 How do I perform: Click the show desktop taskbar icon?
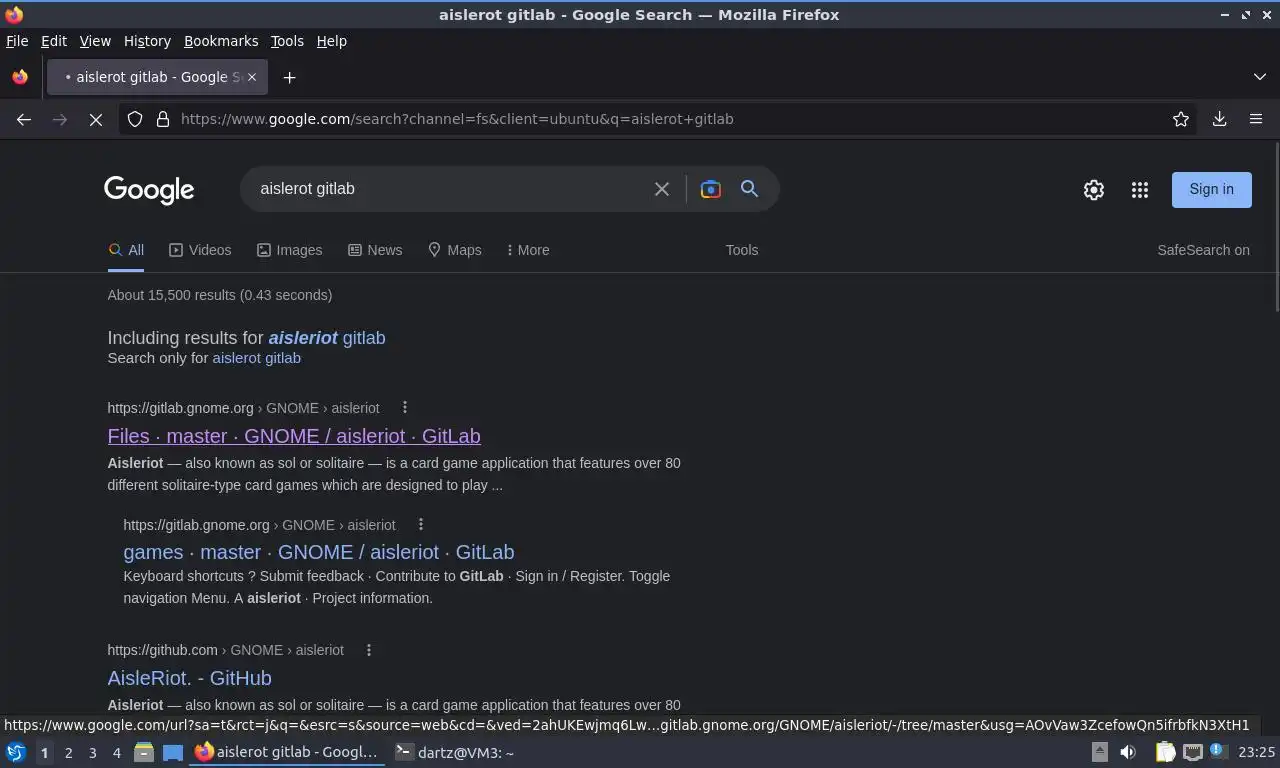click(x=173, y=752)
